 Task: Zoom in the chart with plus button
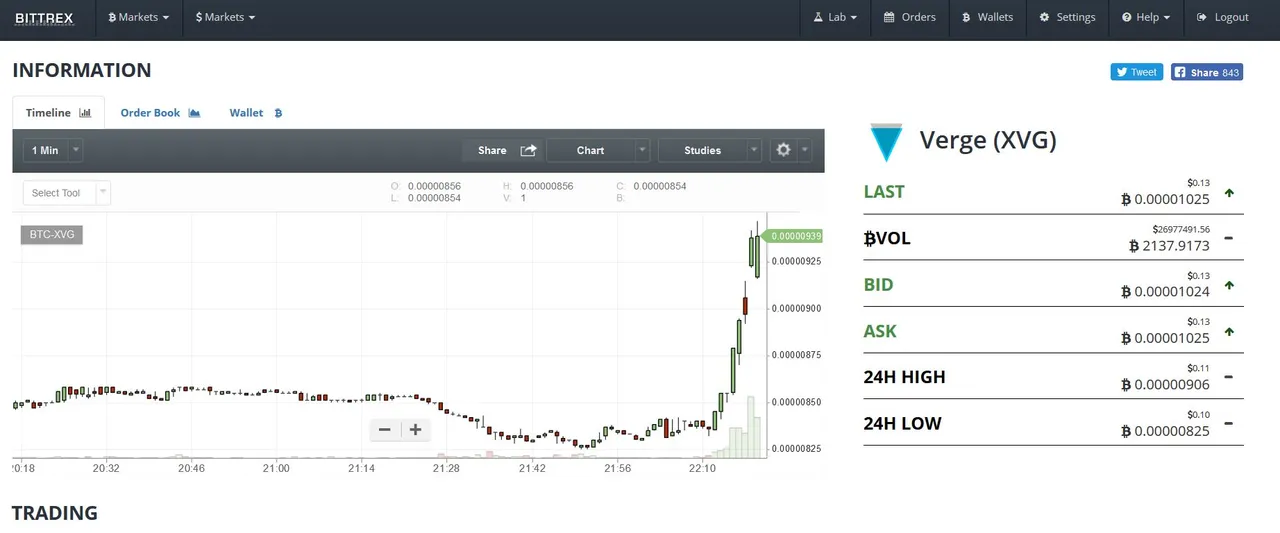(x=416, y=430)
